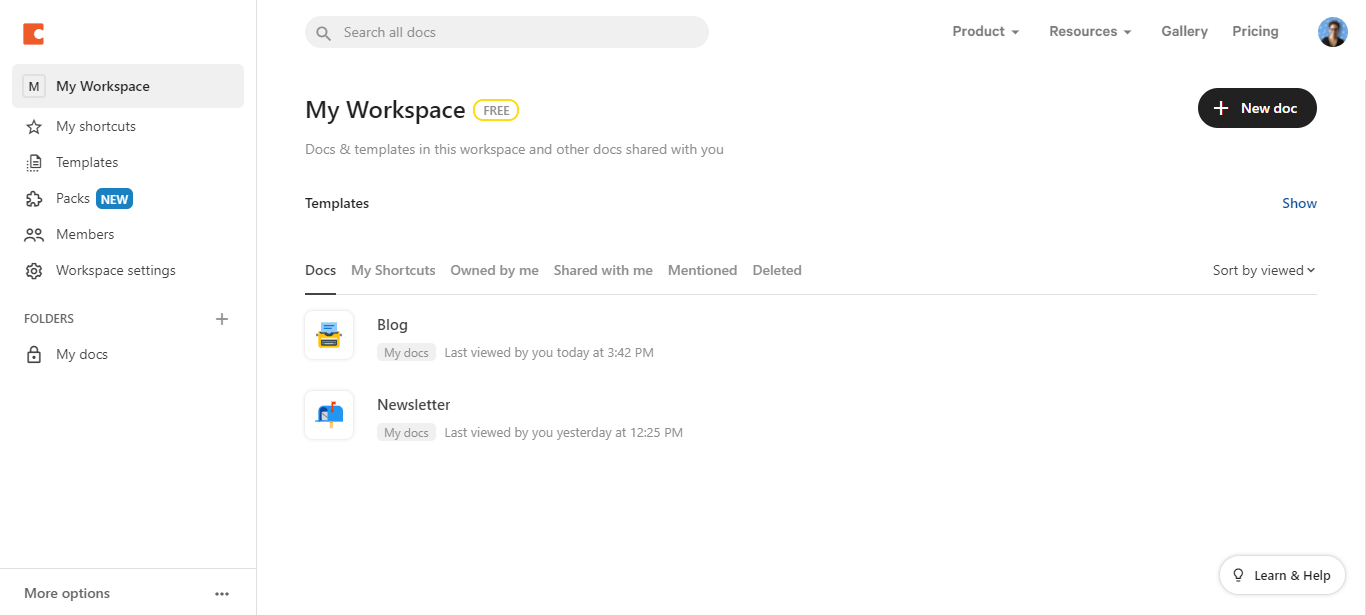Click the New doc button

(x=1257, y=107)
